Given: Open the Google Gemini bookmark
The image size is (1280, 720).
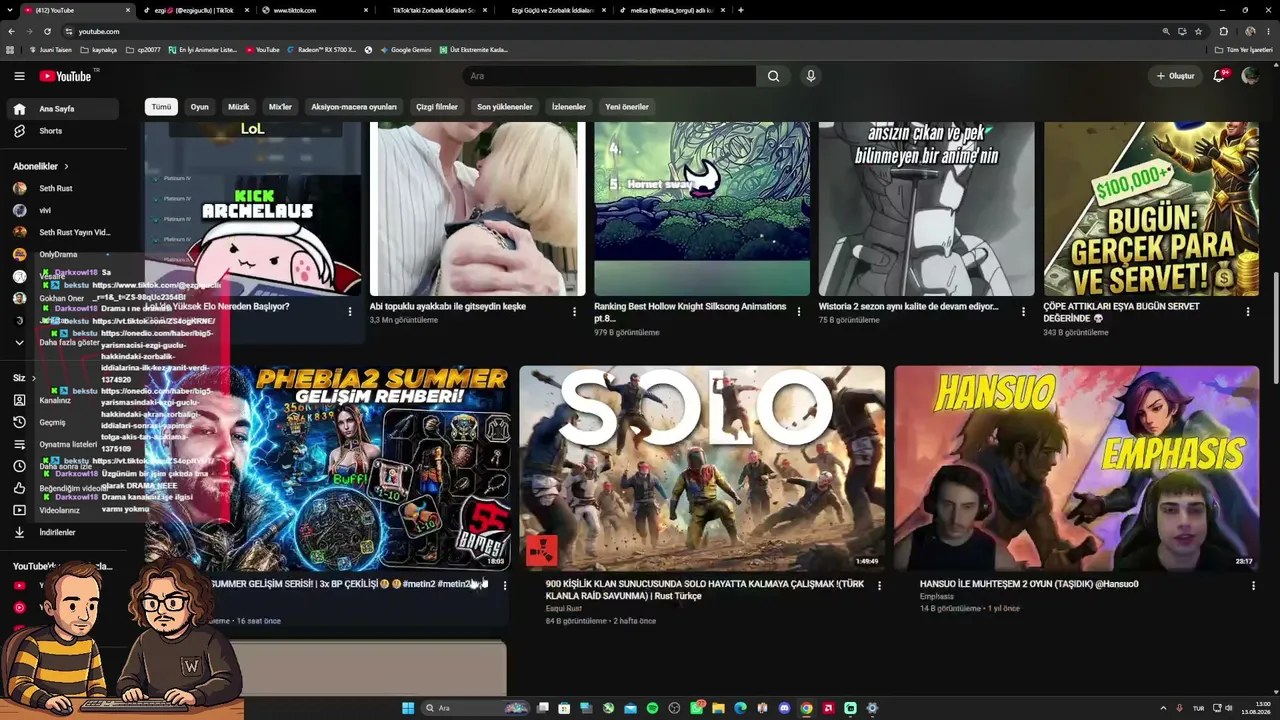Looking at the screenshot, I should pos(405,50).
